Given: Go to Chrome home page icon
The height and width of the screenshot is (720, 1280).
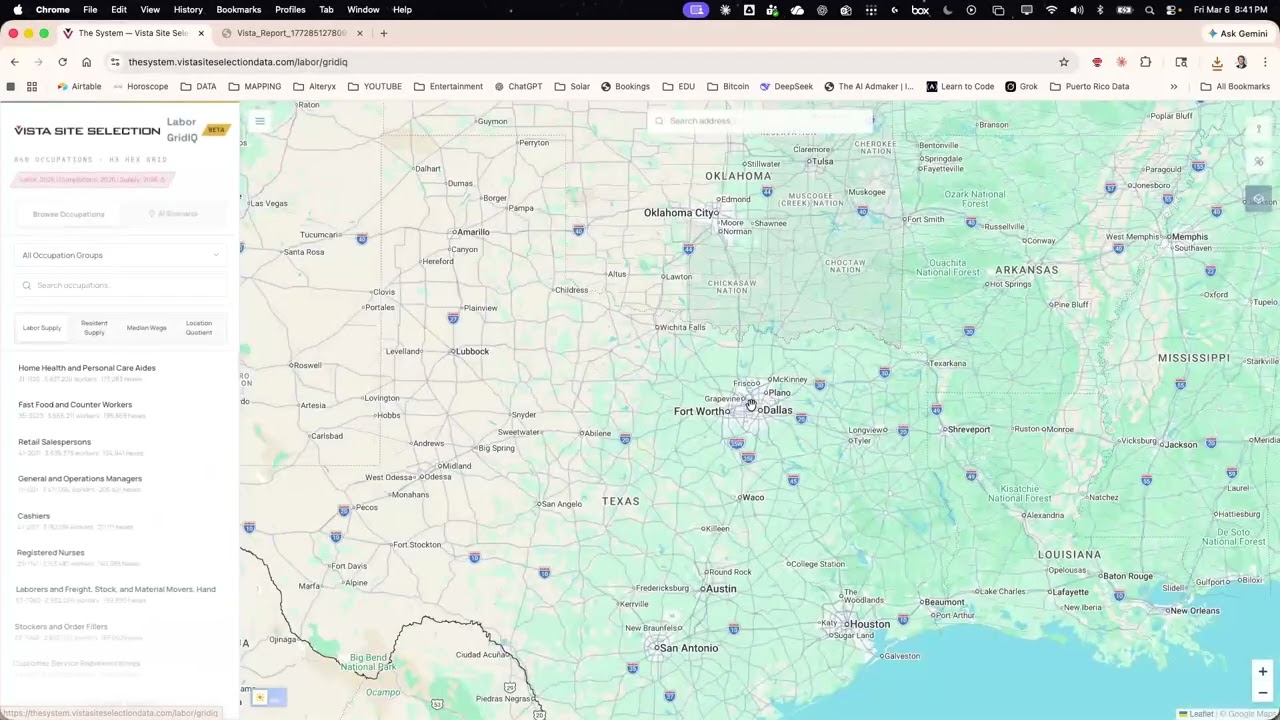Looking at the screenshot, I should coord(86,62).
